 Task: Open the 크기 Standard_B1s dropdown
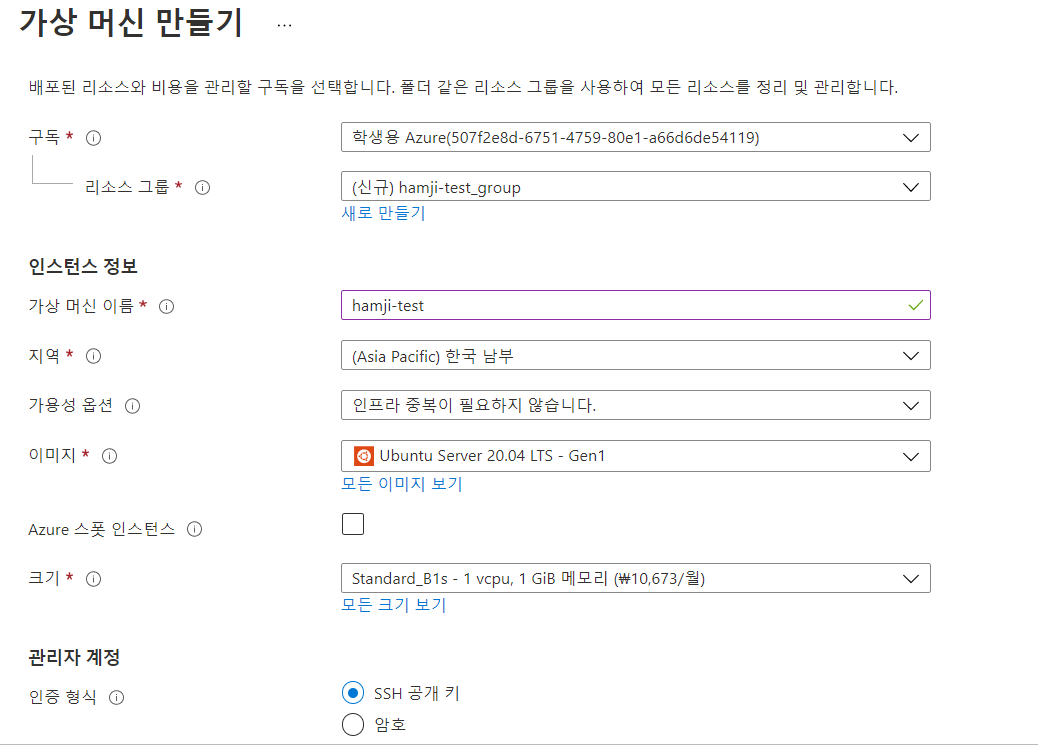[636, 578]
